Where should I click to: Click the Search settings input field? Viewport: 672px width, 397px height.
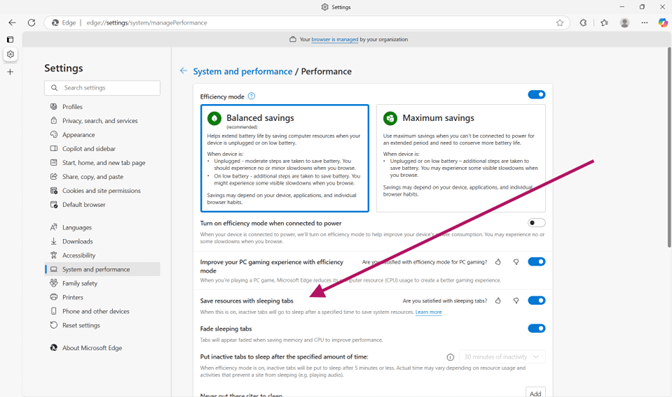(x=102, y=88)
